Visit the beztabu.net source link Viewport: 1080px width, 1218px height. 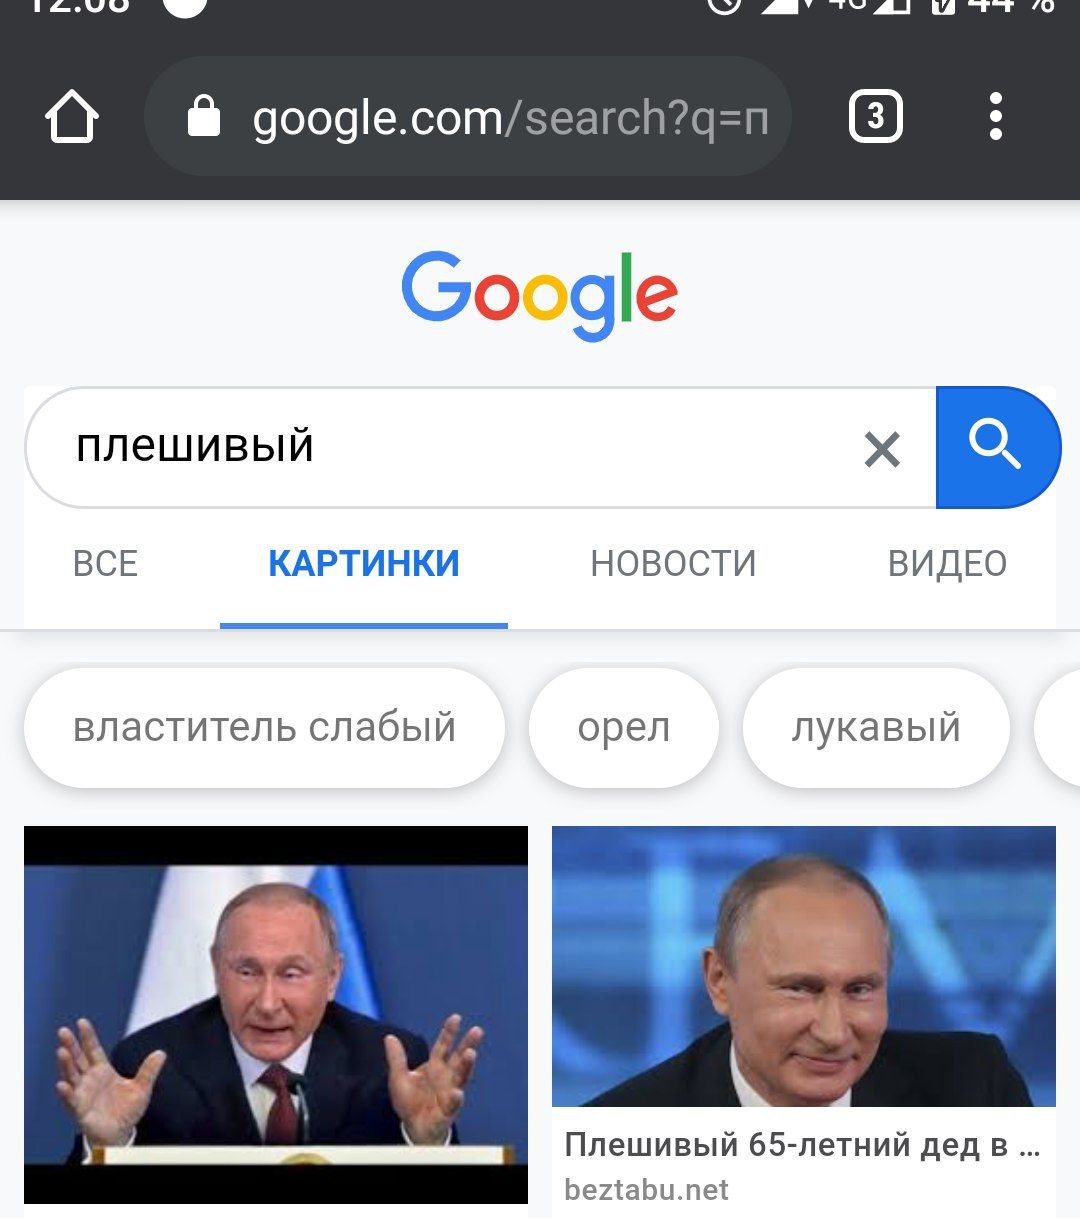646,1190
